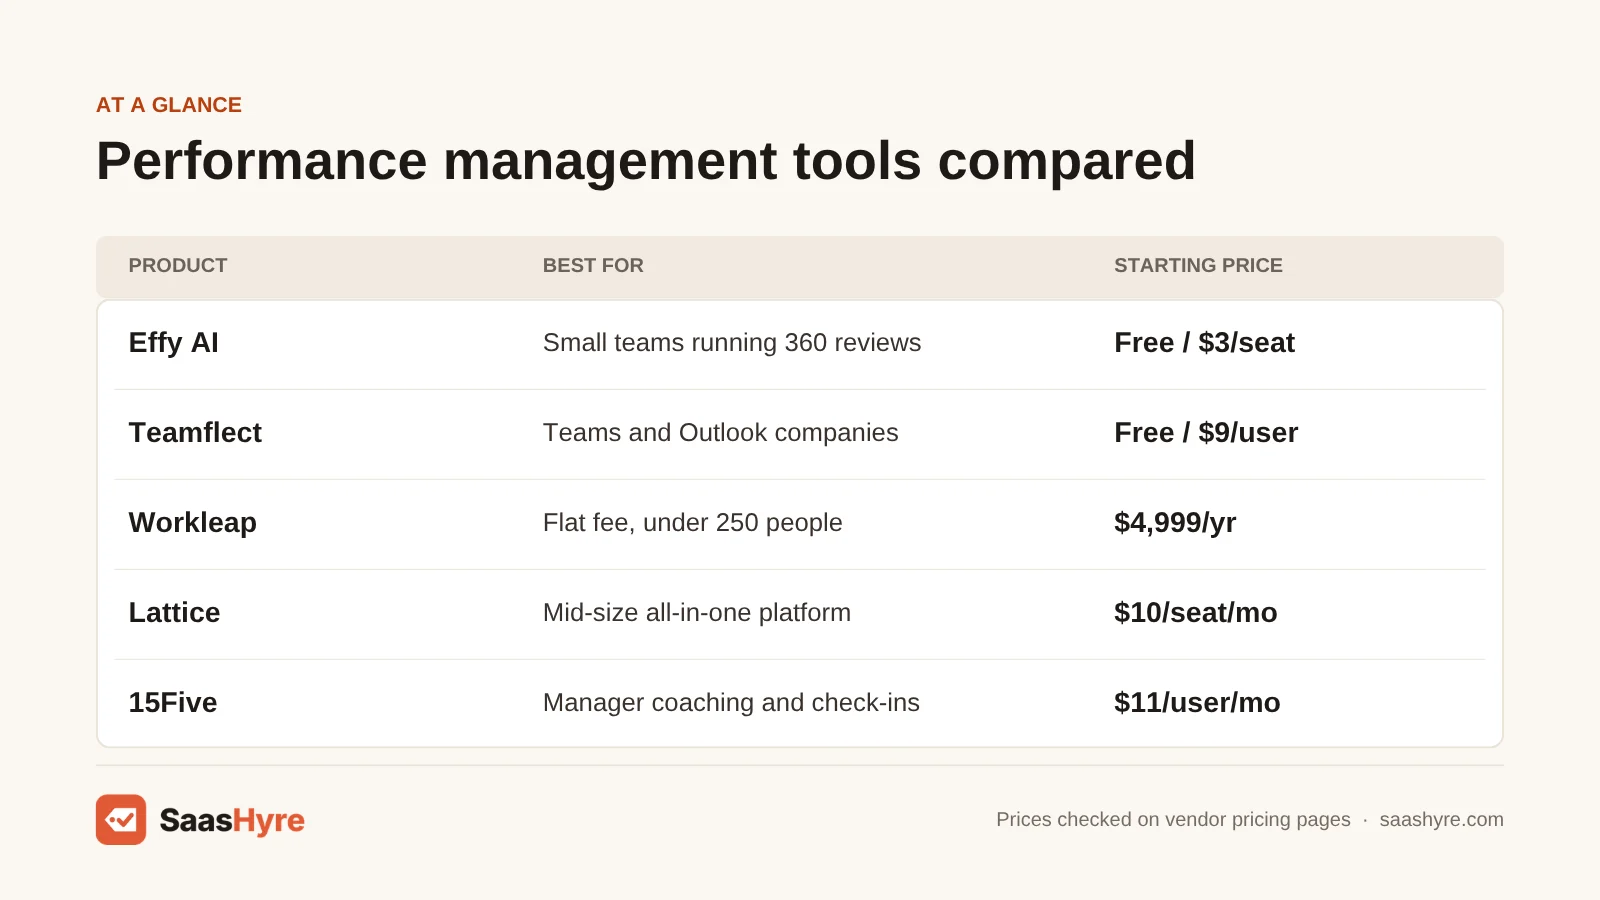Select the 'AT A GLANCE' label

(x=169, y=105)
